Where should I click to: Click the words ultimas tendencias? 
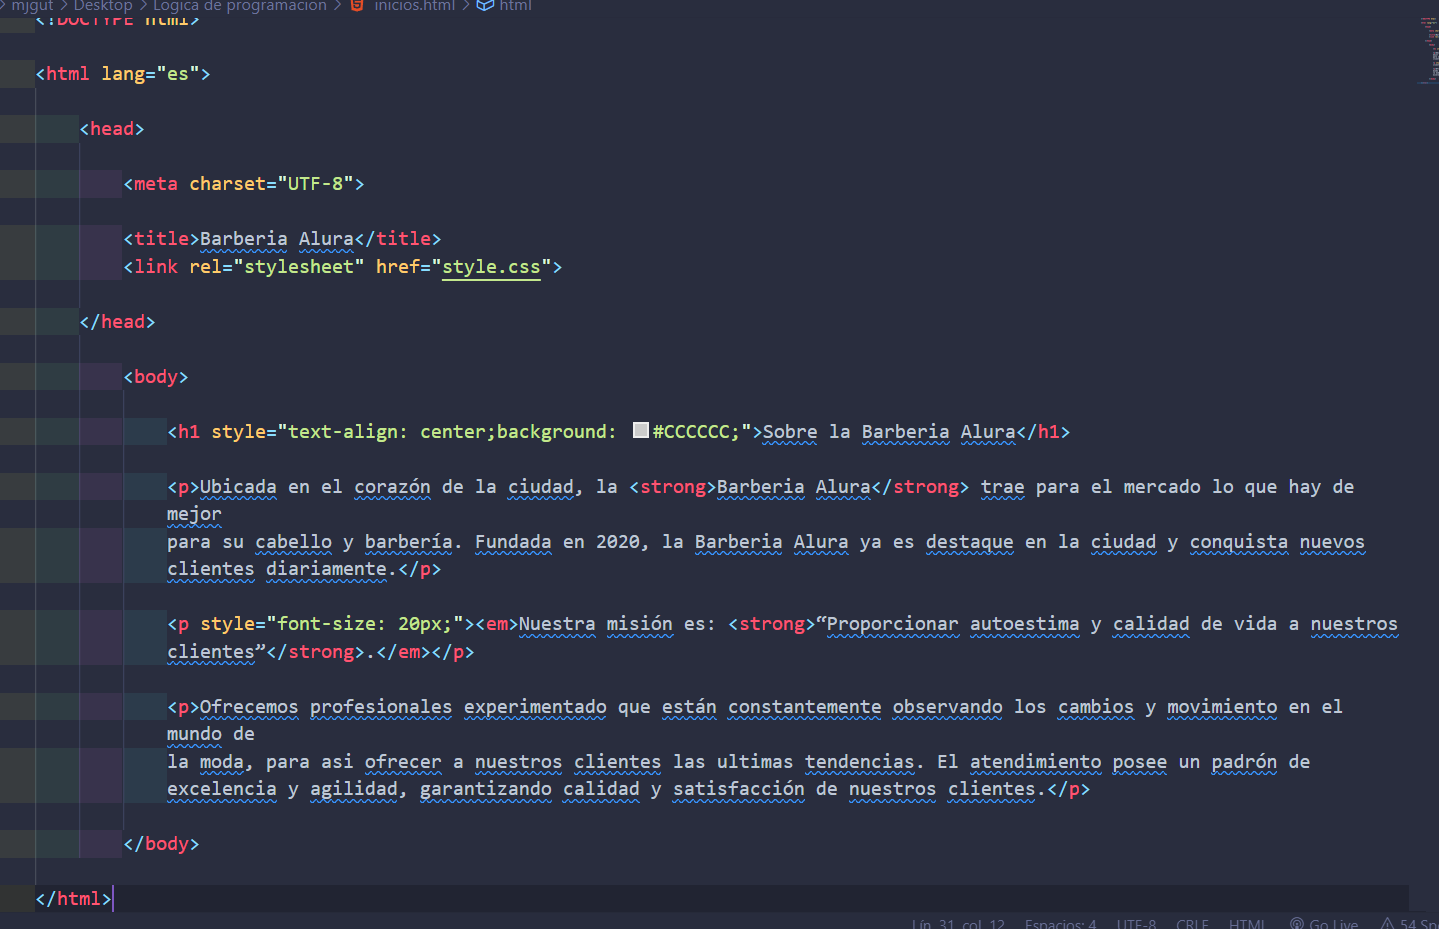click(816, 762)
